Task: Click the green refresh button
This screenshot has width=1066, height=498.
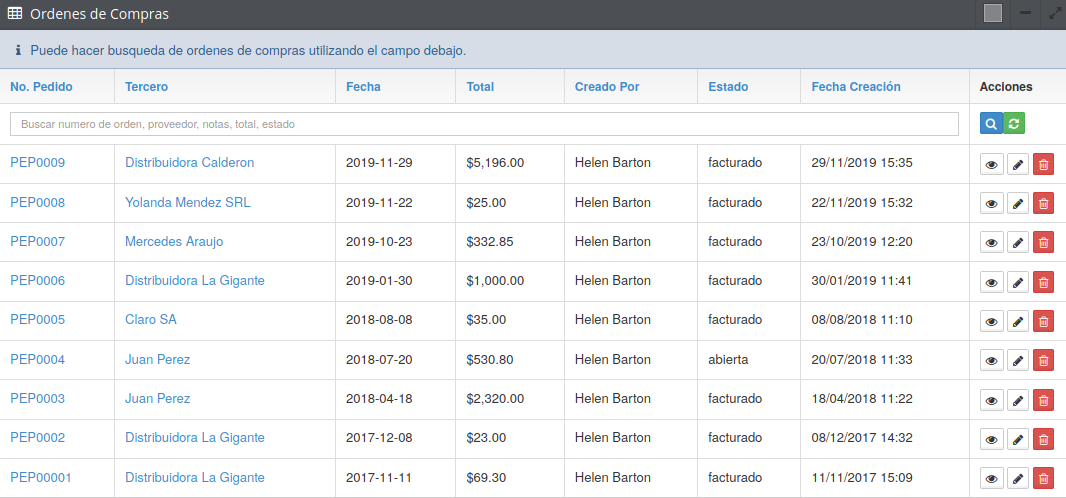Action: pyautogui.click(x=1015, y=124)
